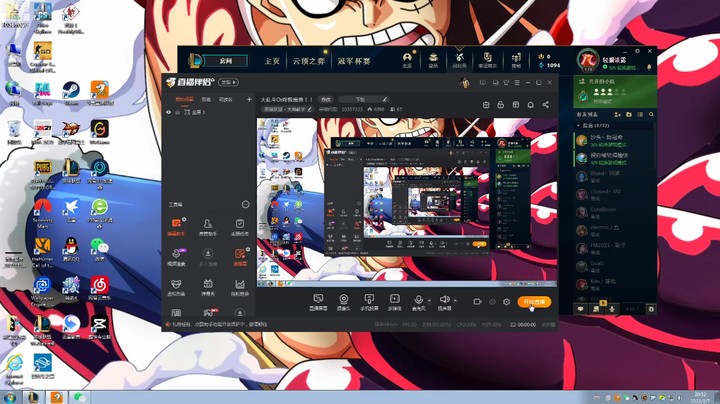Toggle the League voice microphone icon at bottom
Image resolution: width=720 pixels, height=404 pixels.
612,309
